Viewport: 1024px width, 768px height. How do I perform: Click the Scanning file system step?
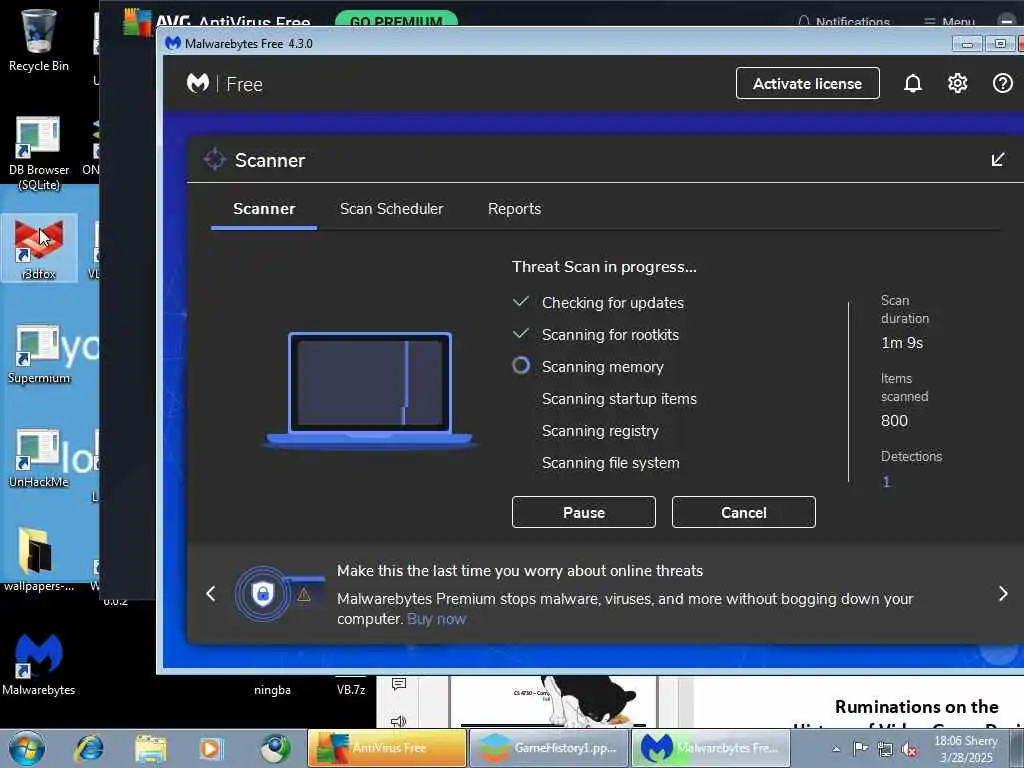611,463
